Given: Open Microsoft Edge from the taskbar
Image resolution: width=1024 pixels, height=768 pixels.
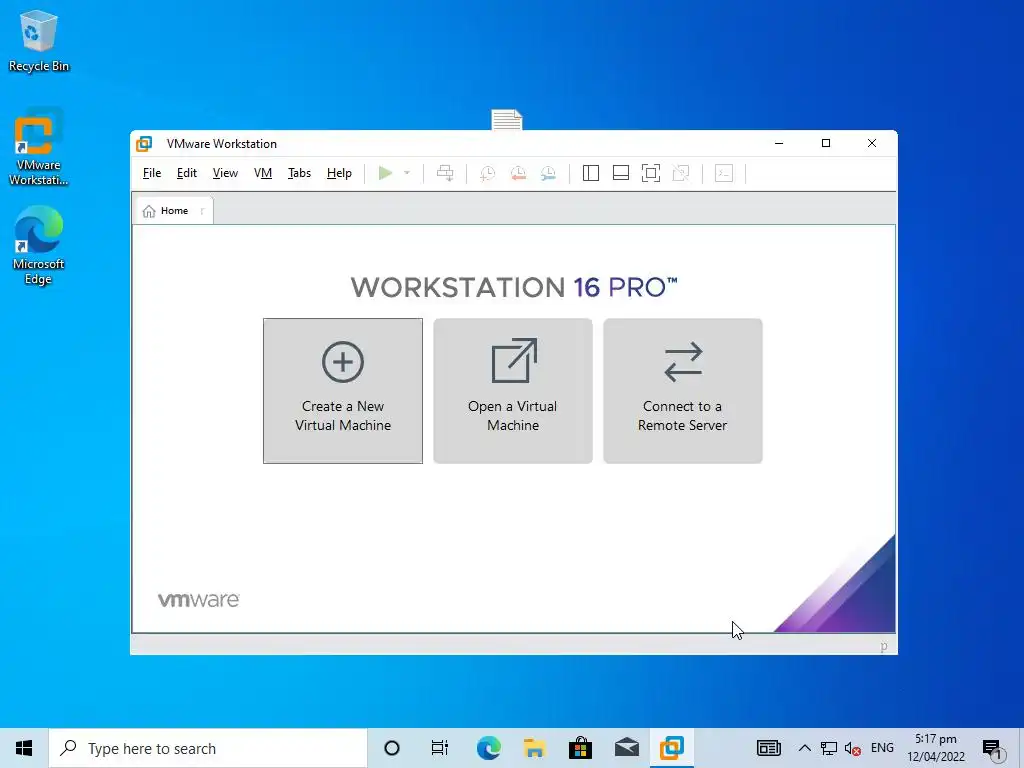Looking at the screenshot, I should click(488, 748).
